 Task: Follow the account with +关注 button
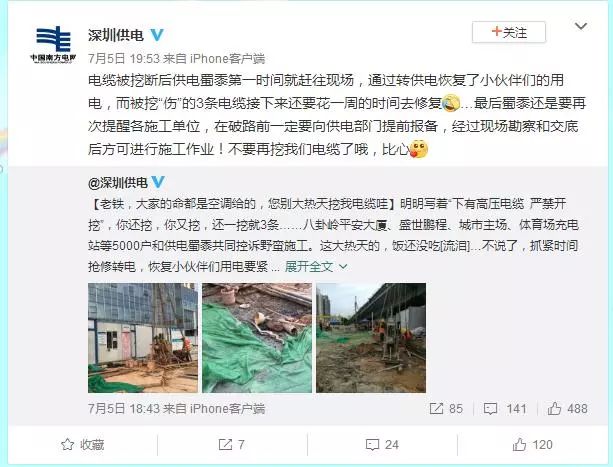[509, 32]
